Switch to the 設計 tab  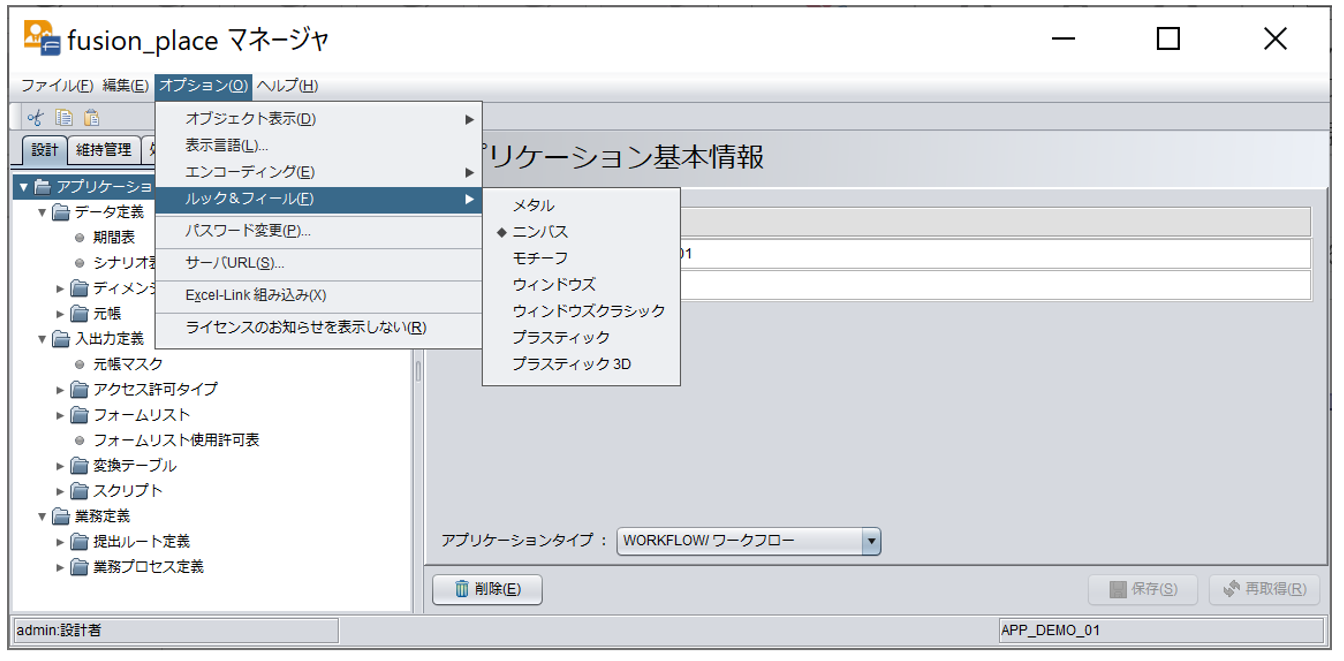45,150
